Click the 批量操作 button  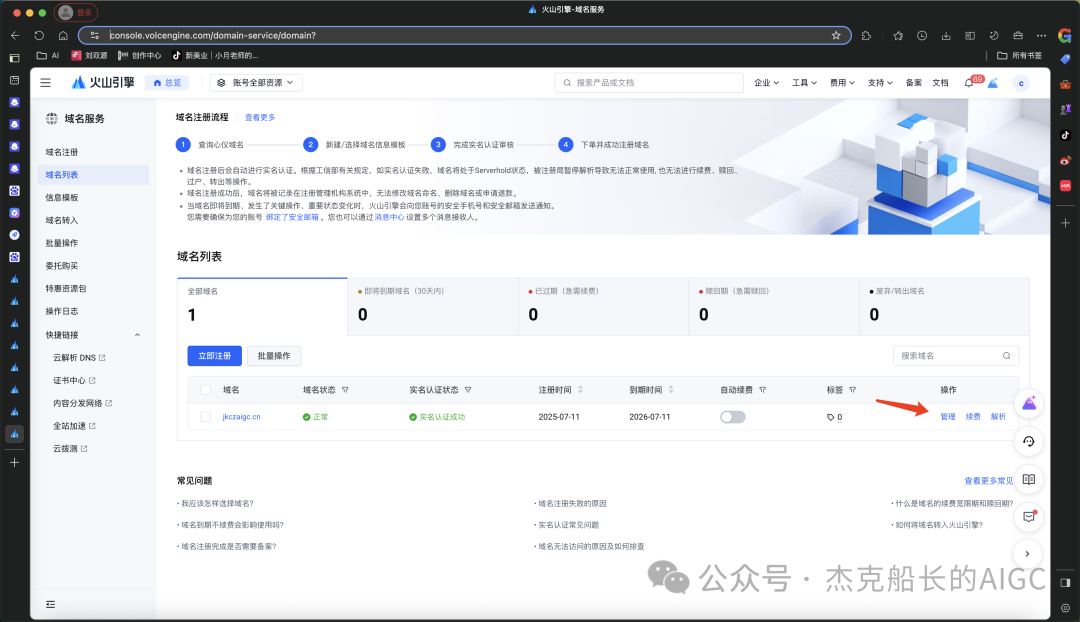(x=274, y=356)
